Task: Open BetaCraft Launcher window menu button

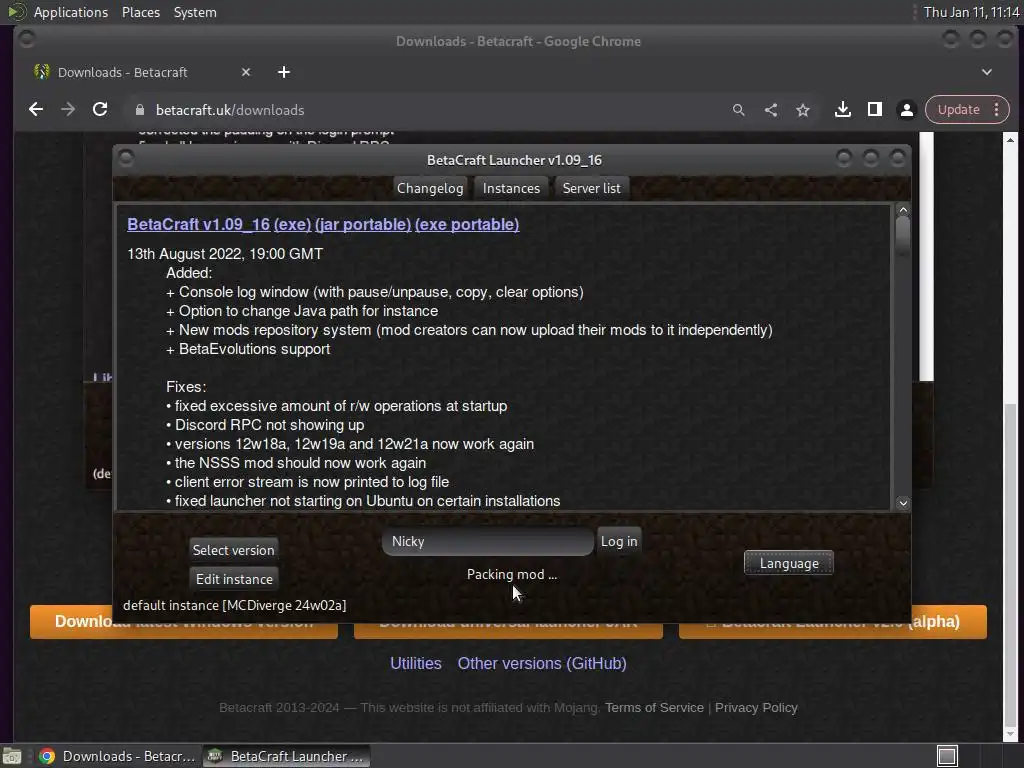Action: point(126,159)
